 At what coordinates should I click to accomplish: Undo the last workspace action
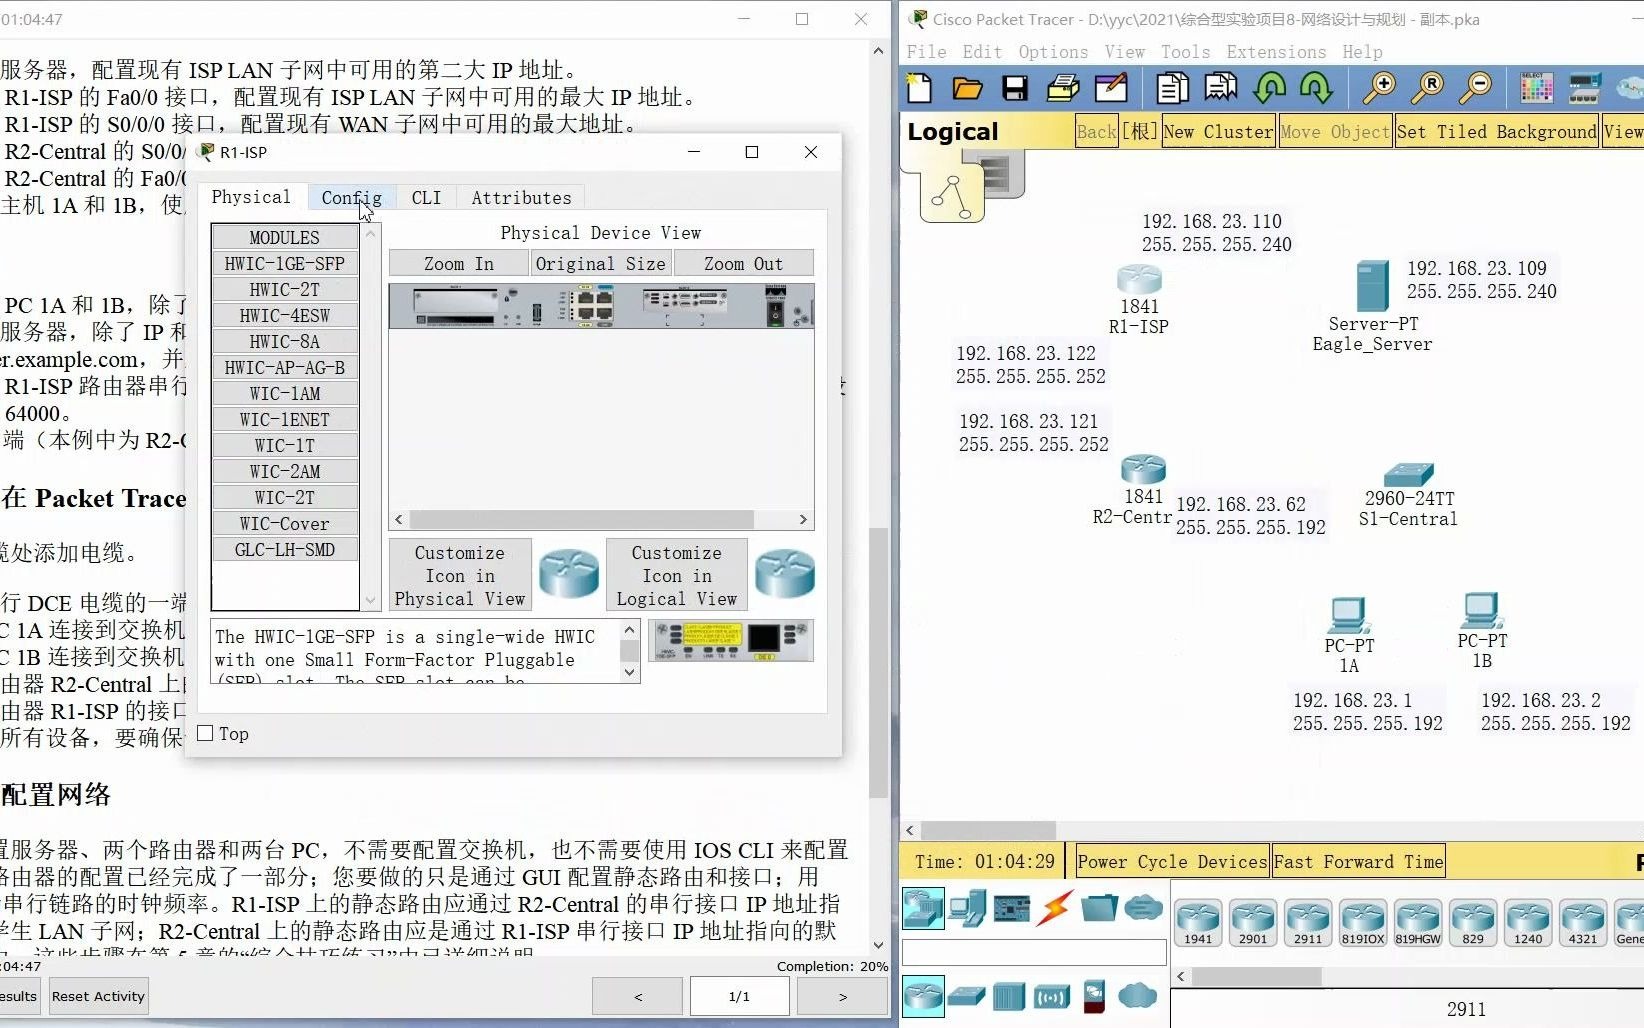point(1269,88)
